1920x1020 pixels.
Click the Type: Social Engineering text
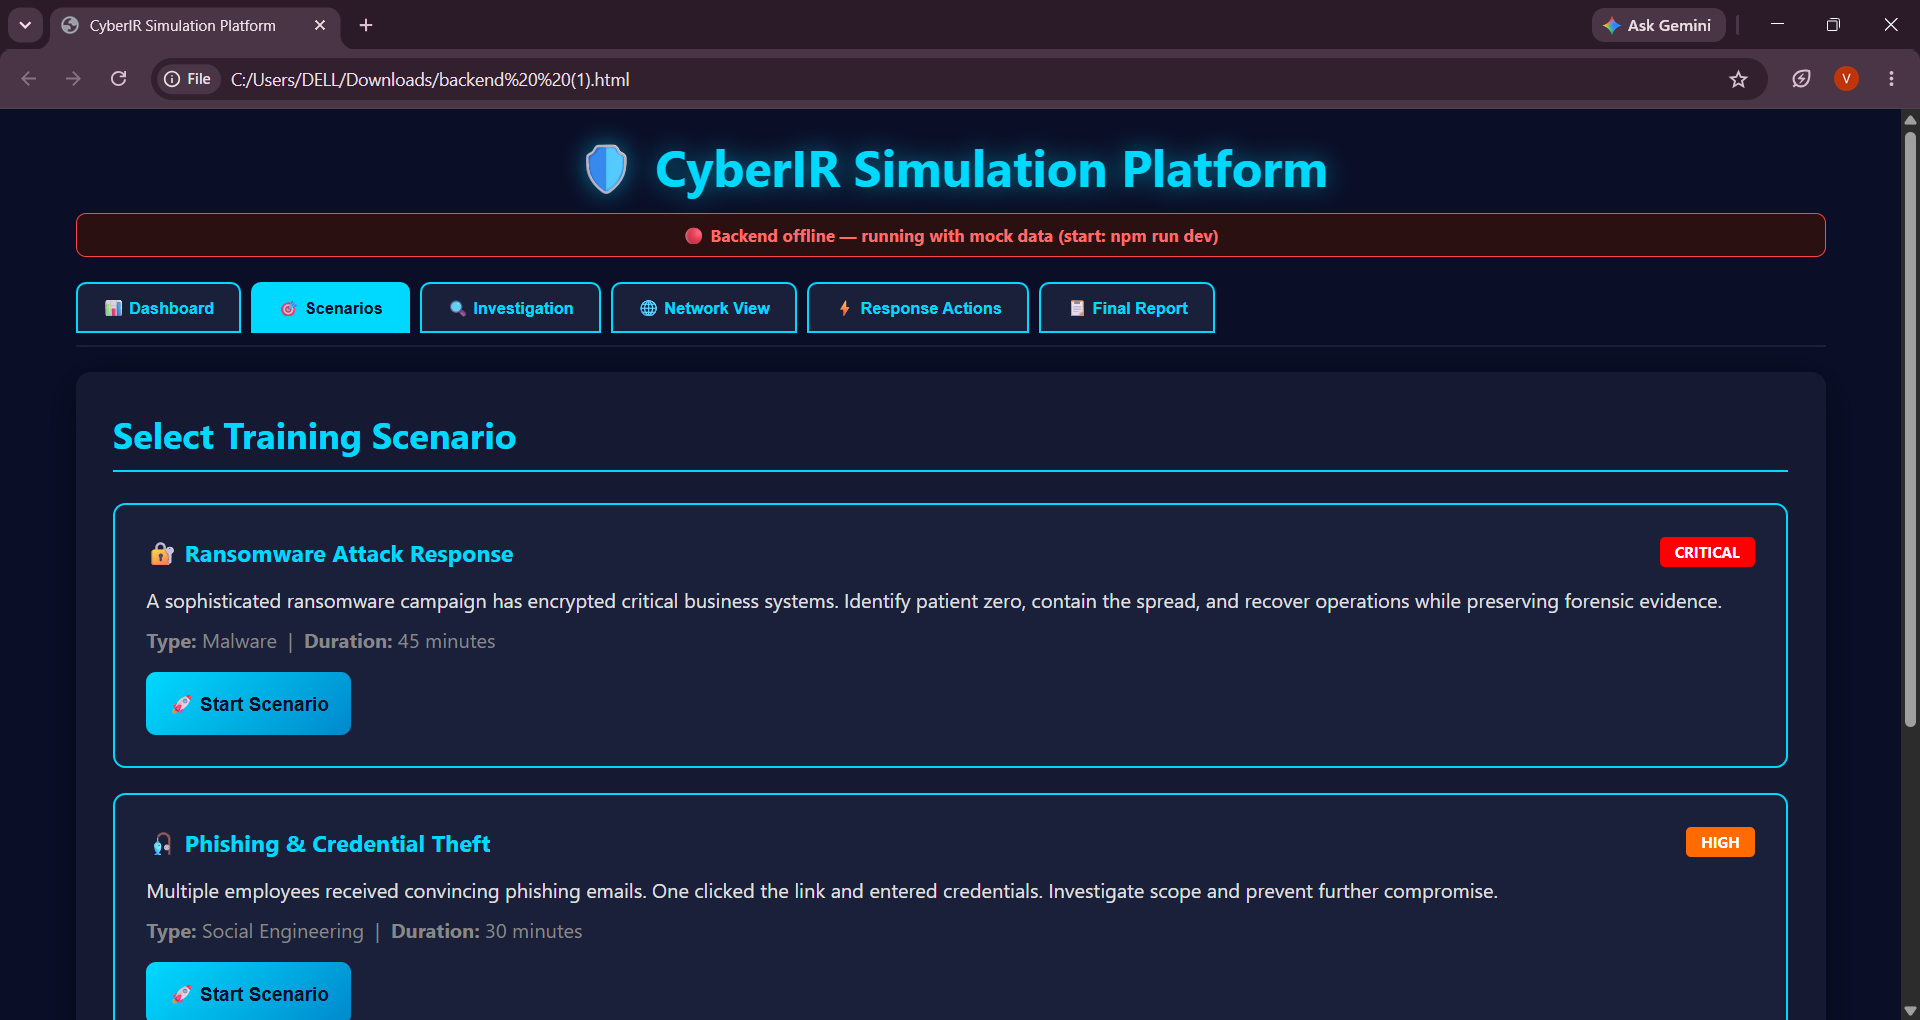255,931
